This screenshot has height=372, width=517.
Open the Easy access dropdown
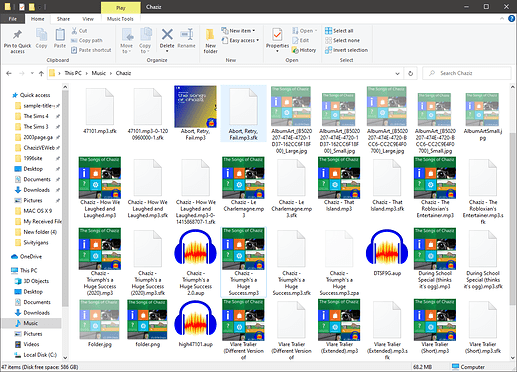click(240, 40)
